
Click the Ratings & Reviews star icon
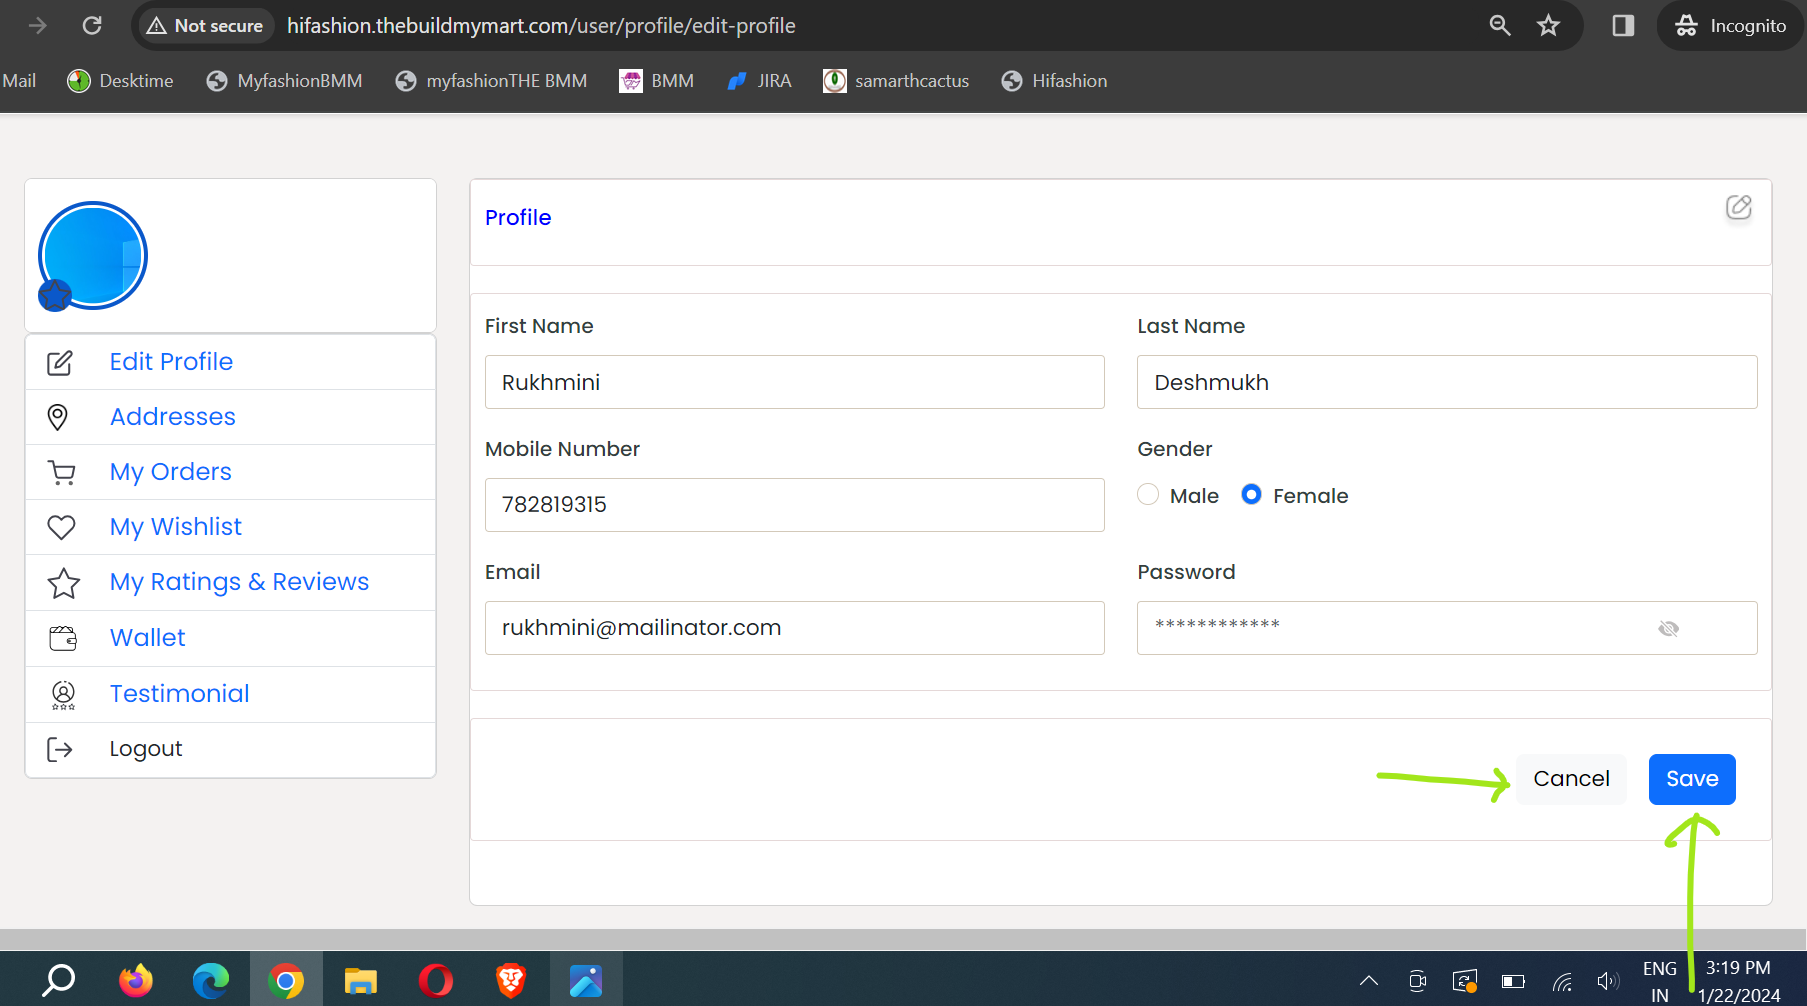[x=64, y=583]
